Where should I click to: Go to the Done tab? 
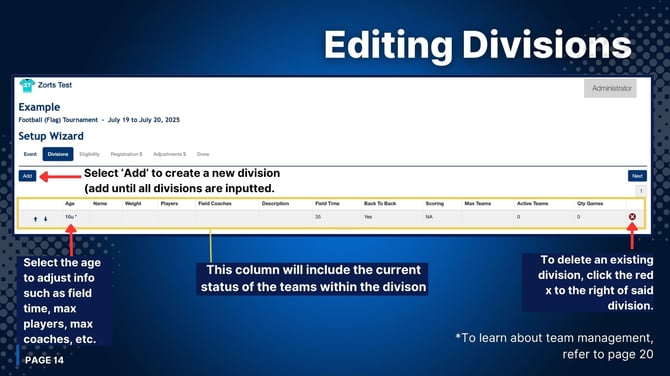pos(203,154)
